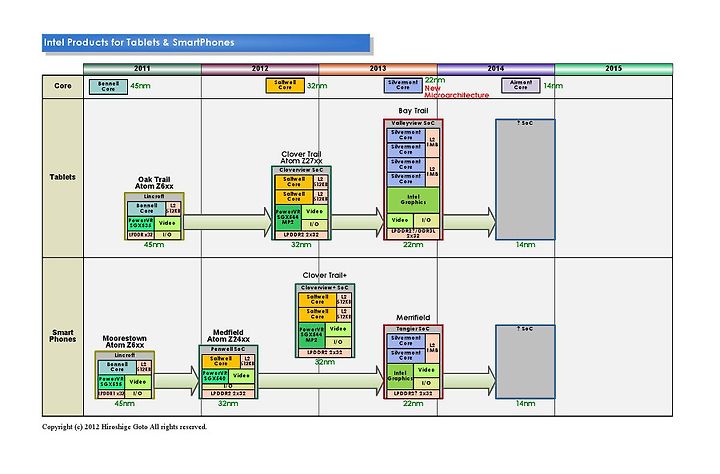Click the 'Oak Trail Atom Z6xx' label

(x=154, y=183)
